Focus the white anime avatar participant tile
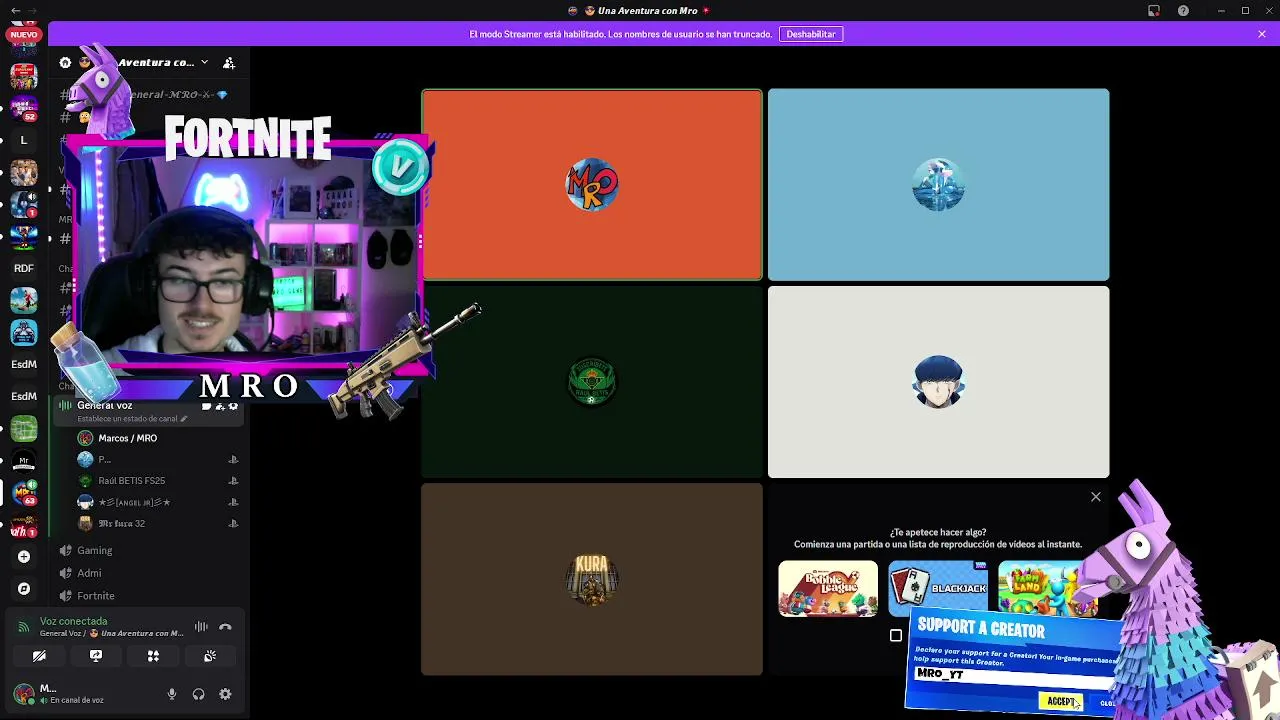The width and height of the screenshot is (1280, 720). click(938, 382)
